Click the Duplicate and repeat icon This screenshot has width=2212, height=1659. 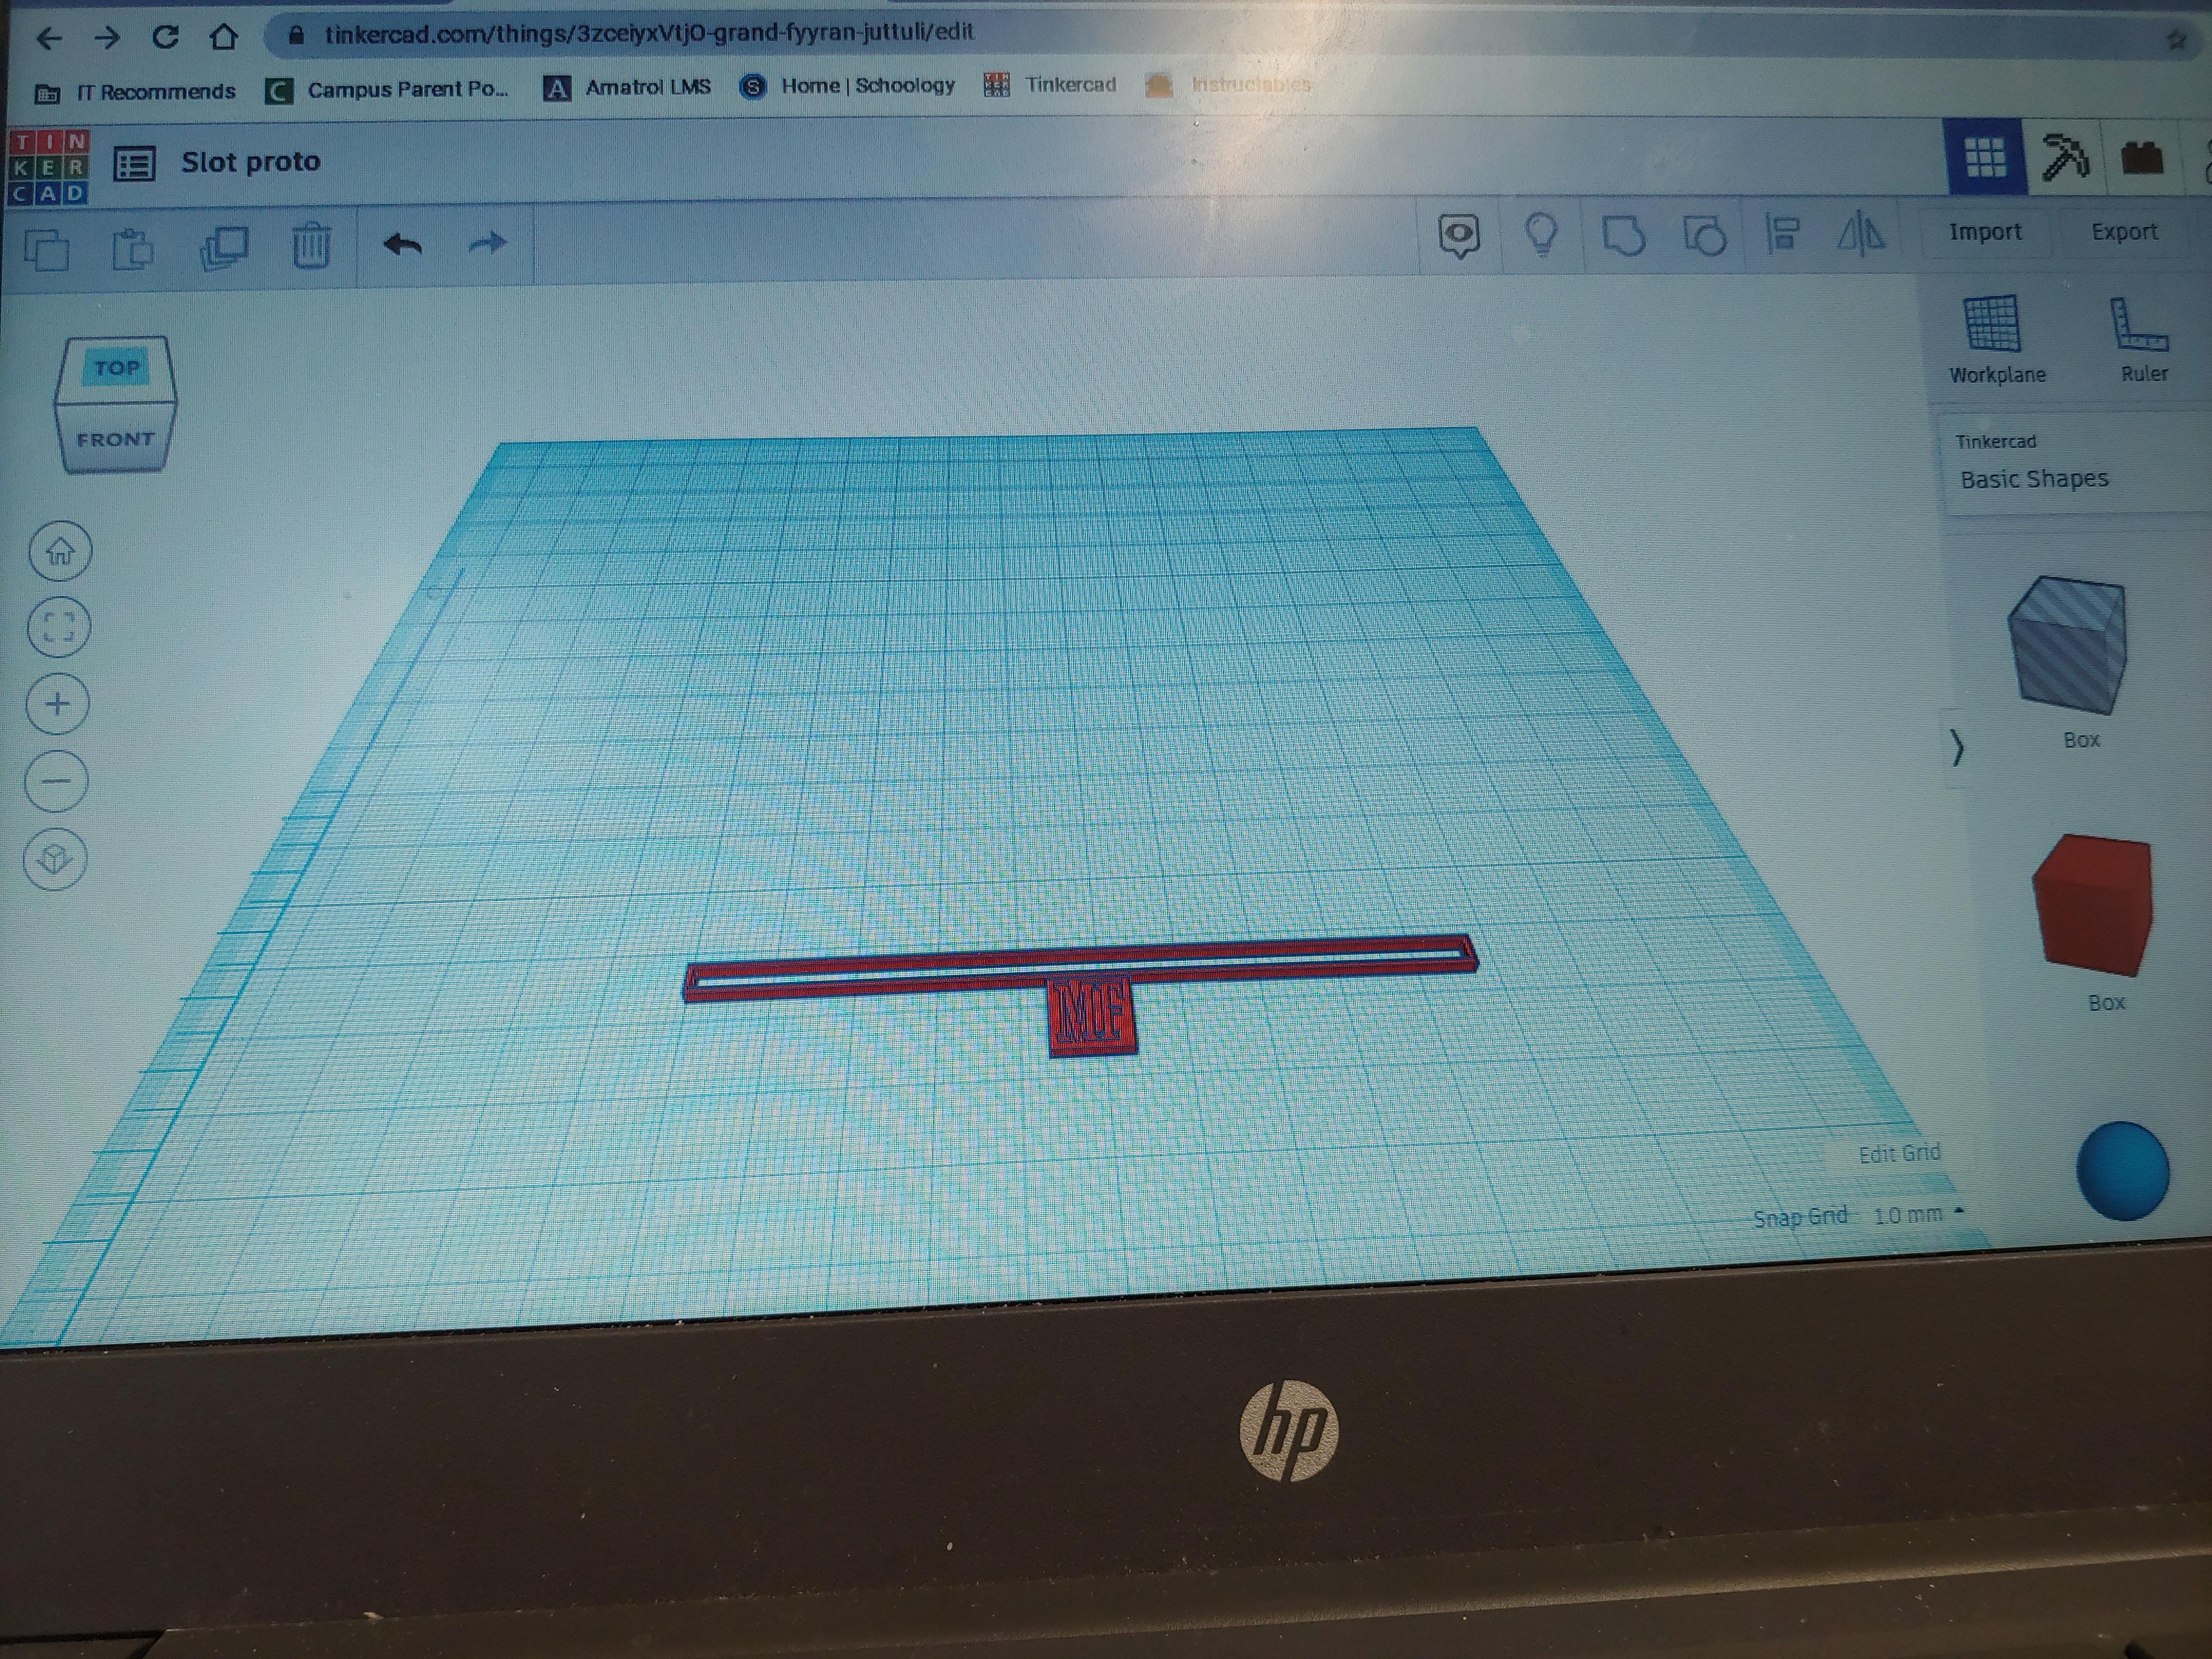224,247
